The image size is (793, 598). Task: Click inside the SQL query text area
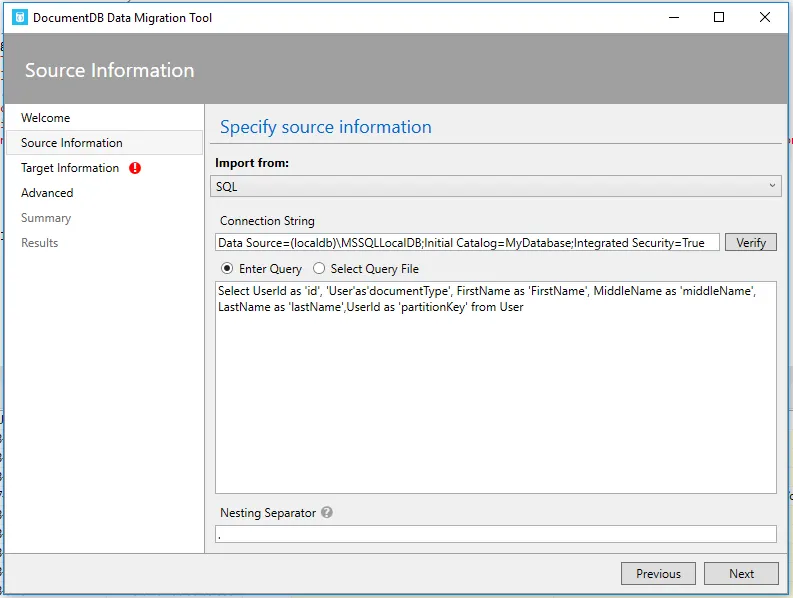pos(496,388)
